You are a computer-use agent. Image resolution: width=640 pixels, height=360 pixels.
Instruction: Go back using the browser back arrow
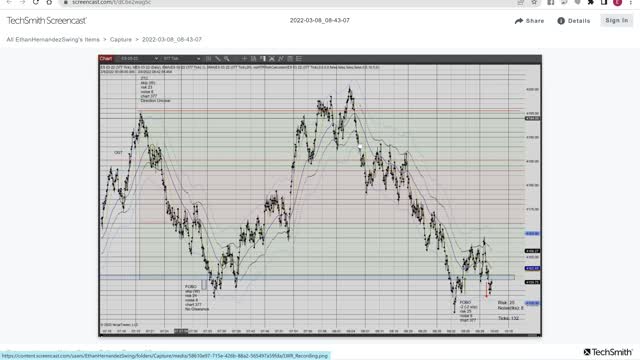9,2
